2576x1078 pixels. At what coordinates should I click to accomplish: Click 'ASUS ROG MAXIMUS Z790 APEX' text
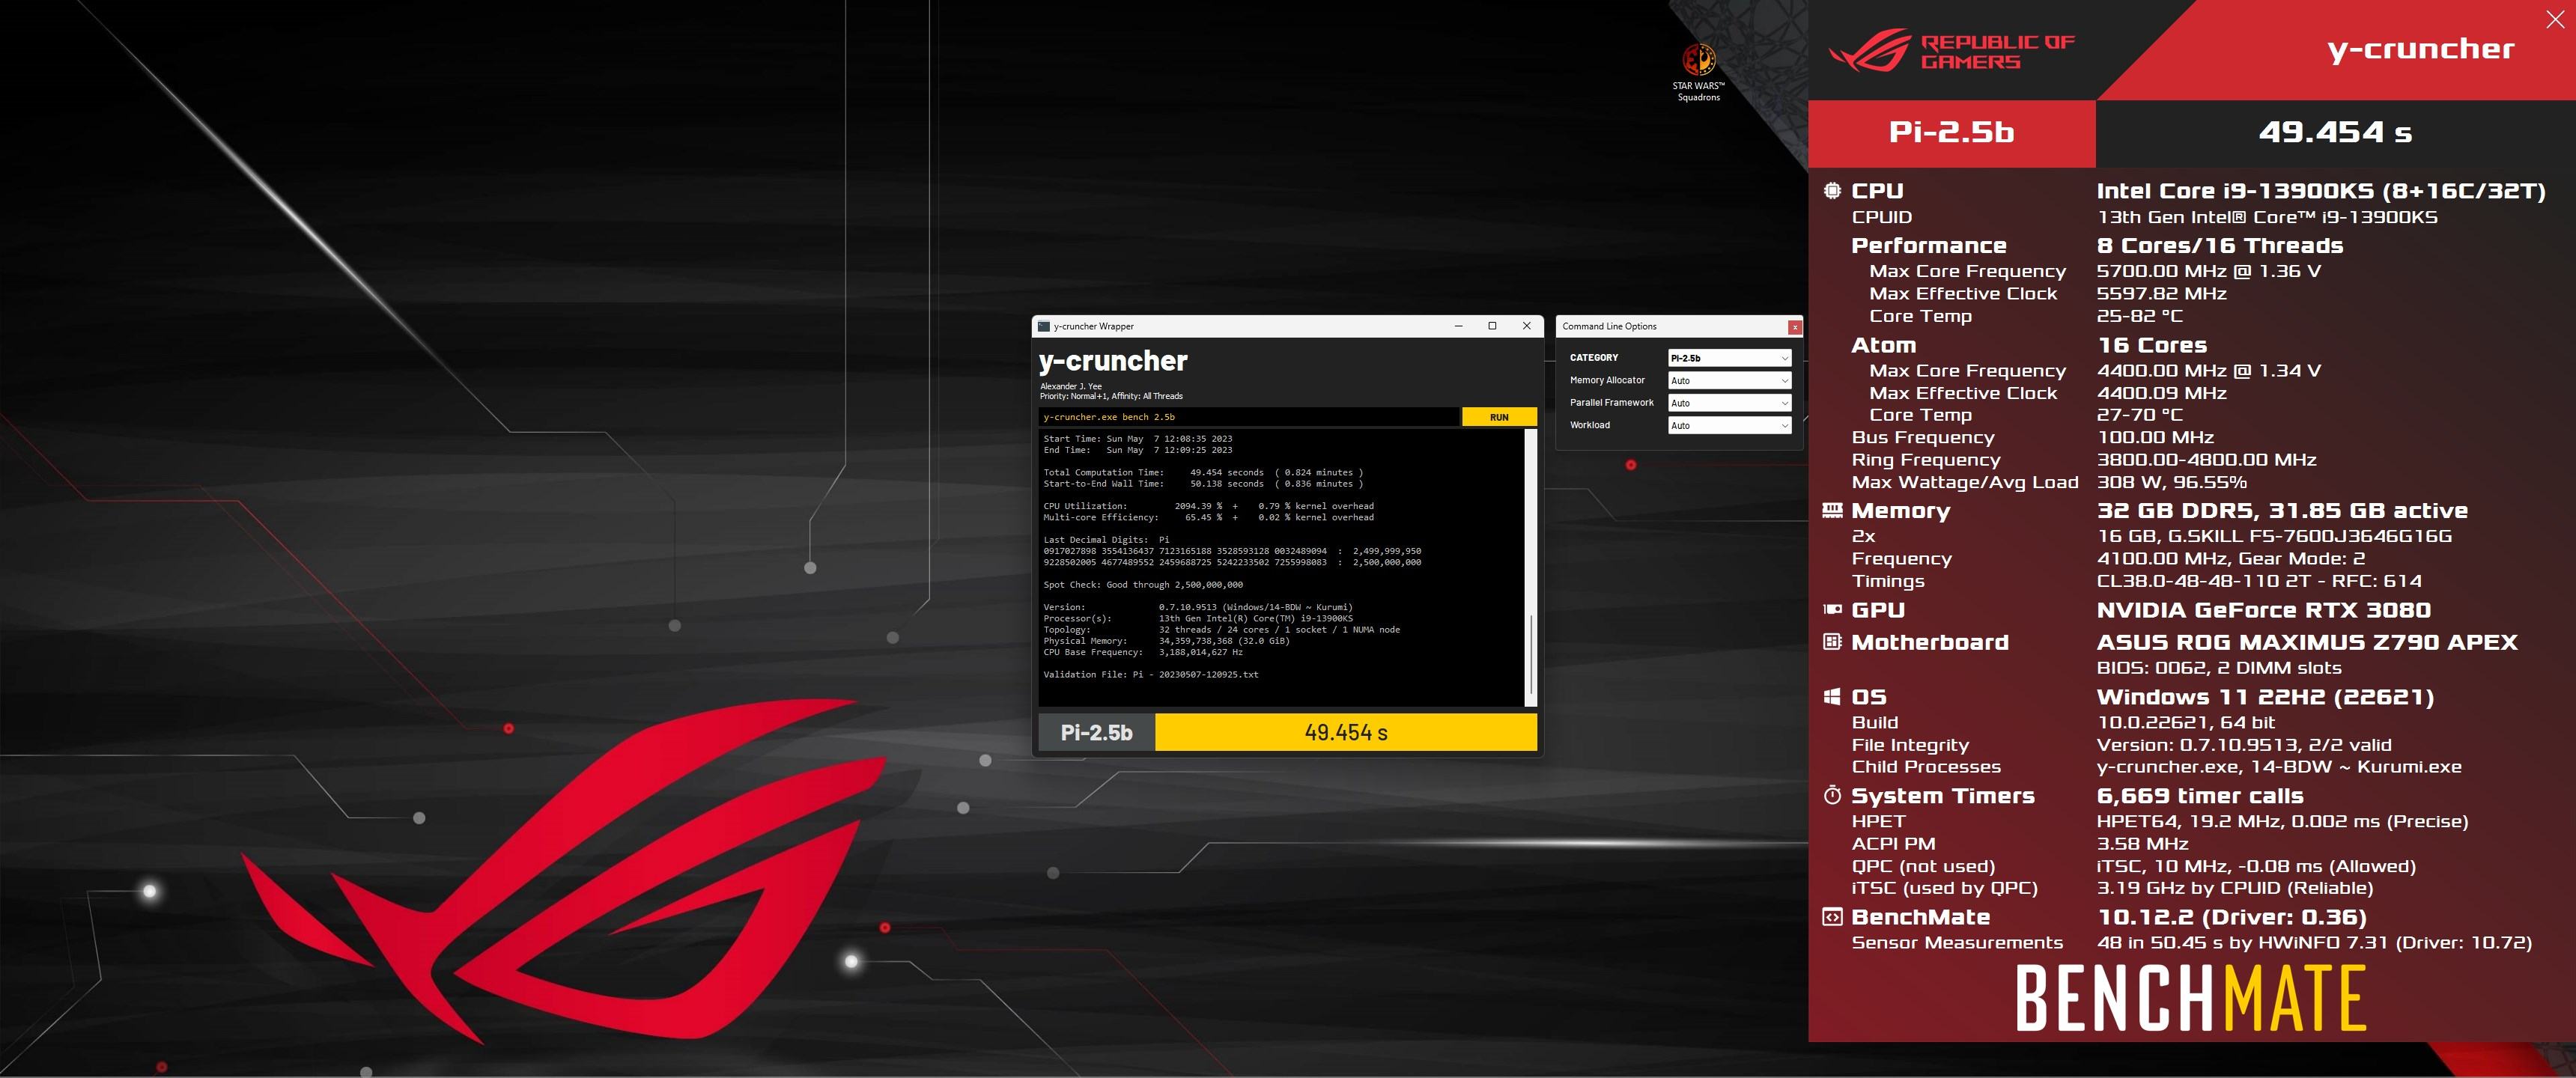(x=2307, y=642)
